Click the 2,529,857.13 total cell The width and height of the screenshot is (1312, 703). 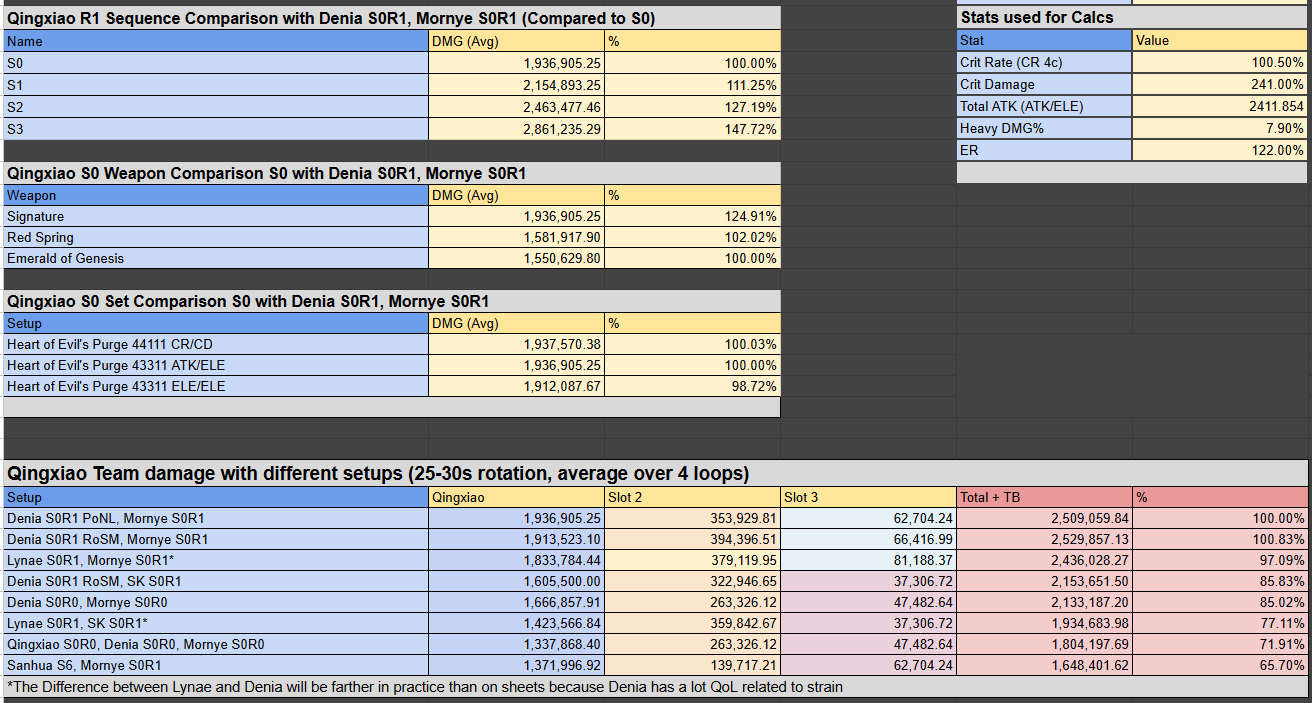[x=1045, y=539]
